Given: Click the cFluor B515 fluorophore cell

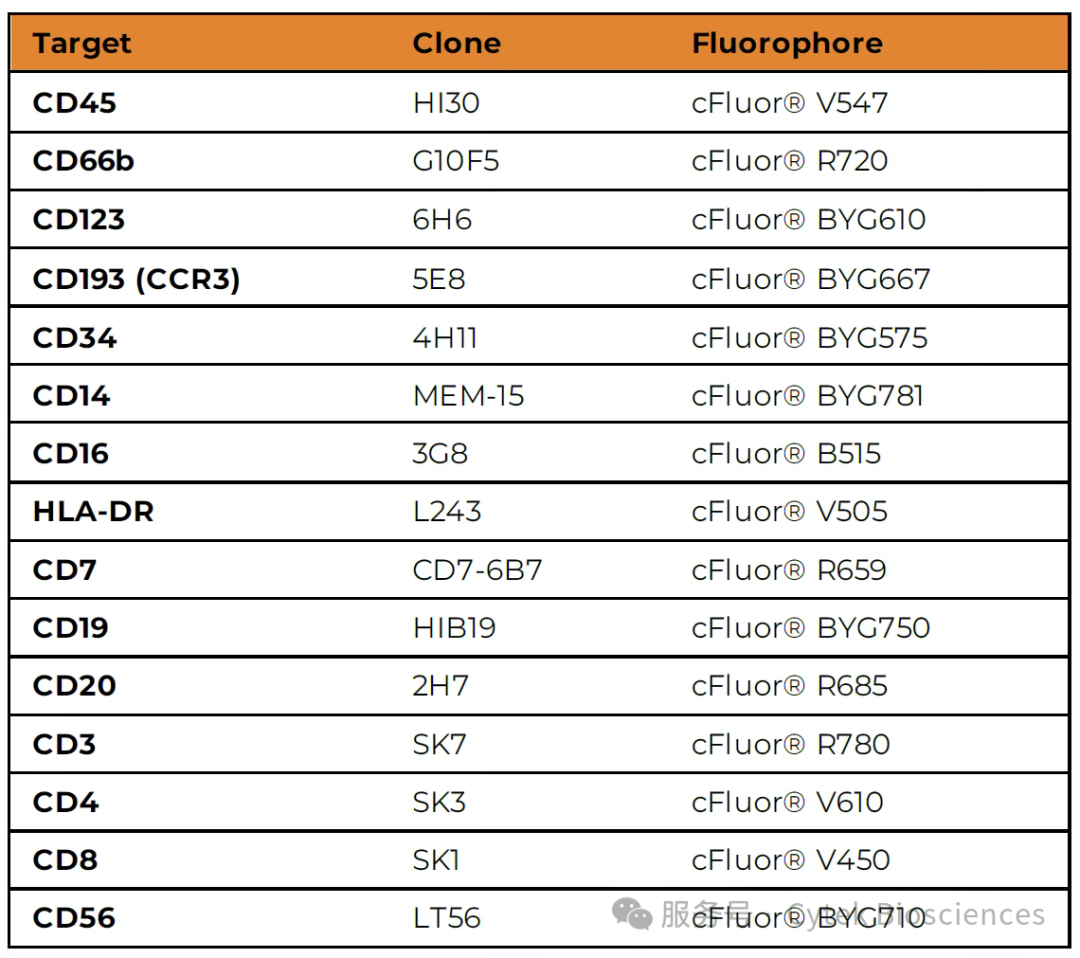Looking at the screenshot, I should (786, 454).
